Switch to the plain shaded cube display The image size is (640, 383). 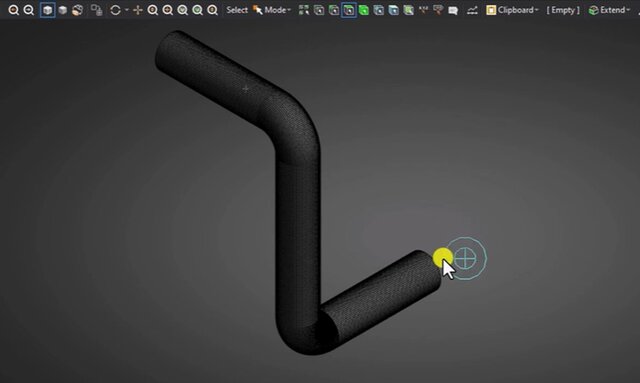coord(62,10)
